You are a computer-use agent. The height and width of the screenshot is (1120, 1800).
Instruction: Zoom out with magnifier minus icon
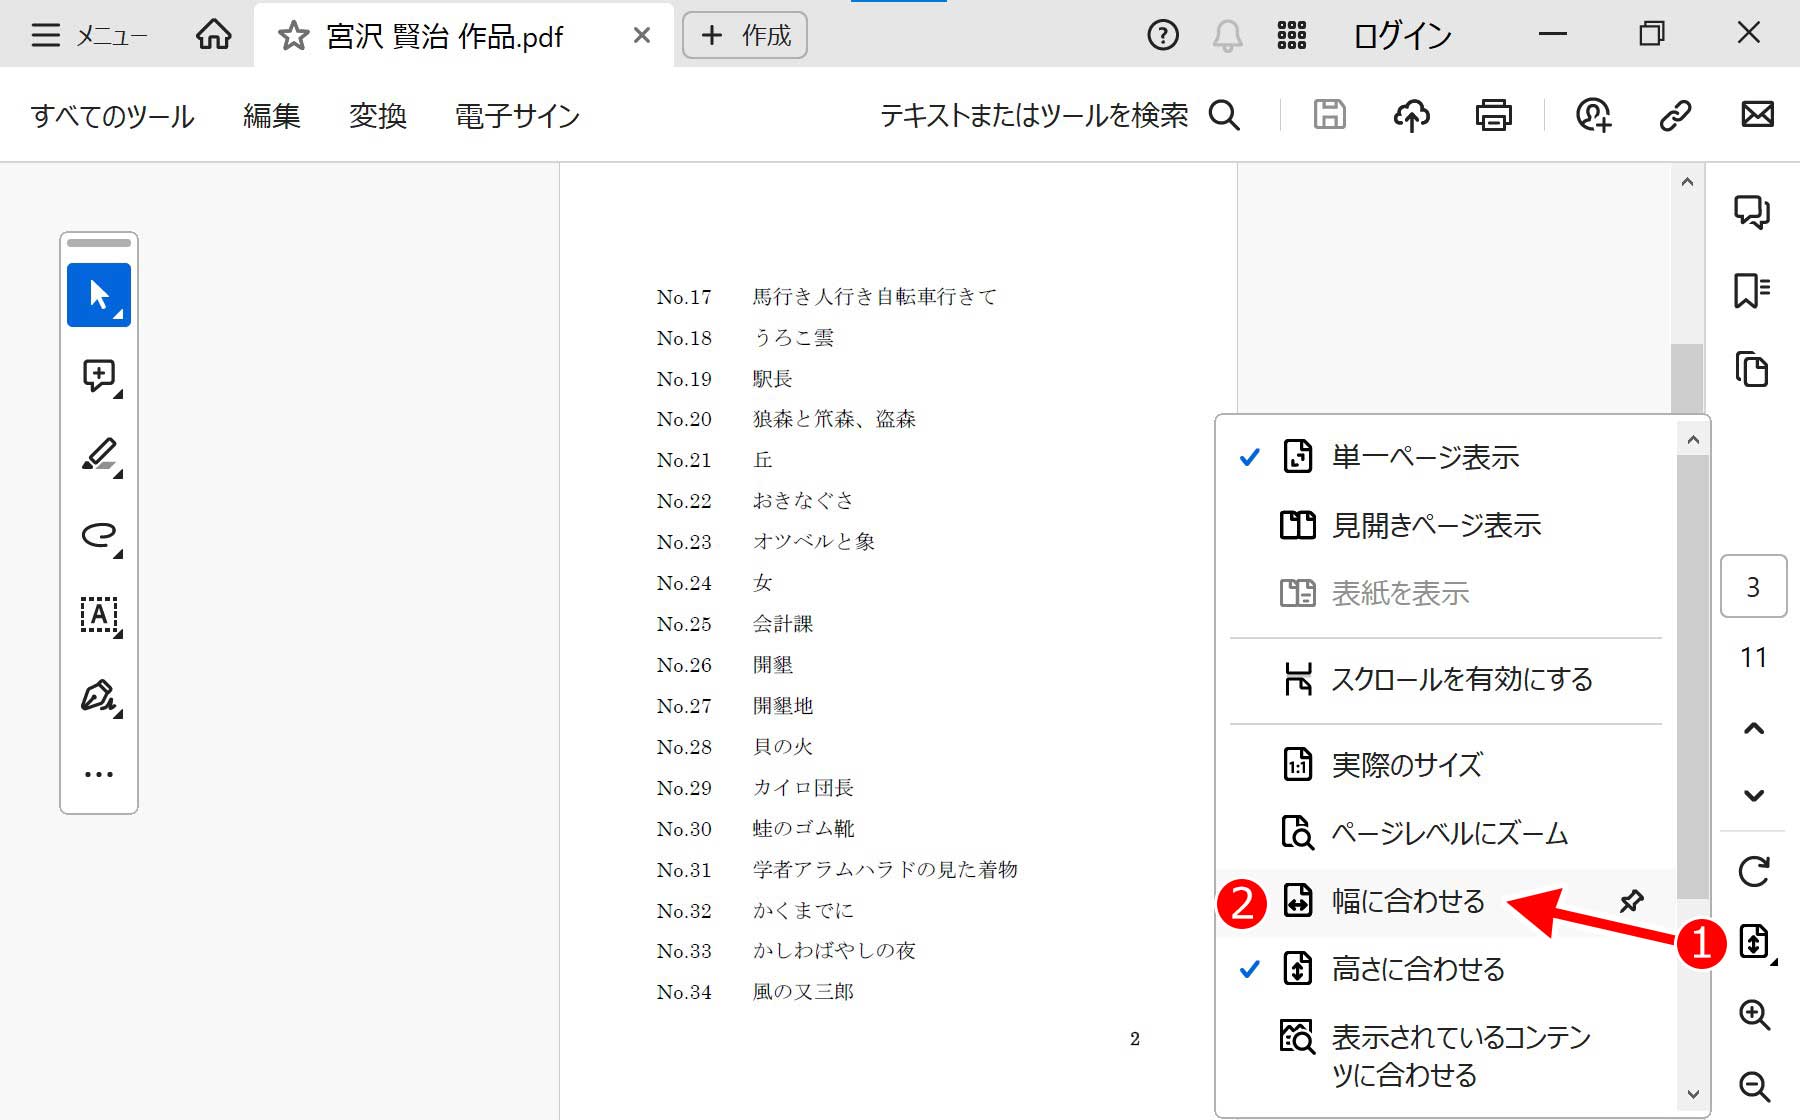click(1754, 1087)
